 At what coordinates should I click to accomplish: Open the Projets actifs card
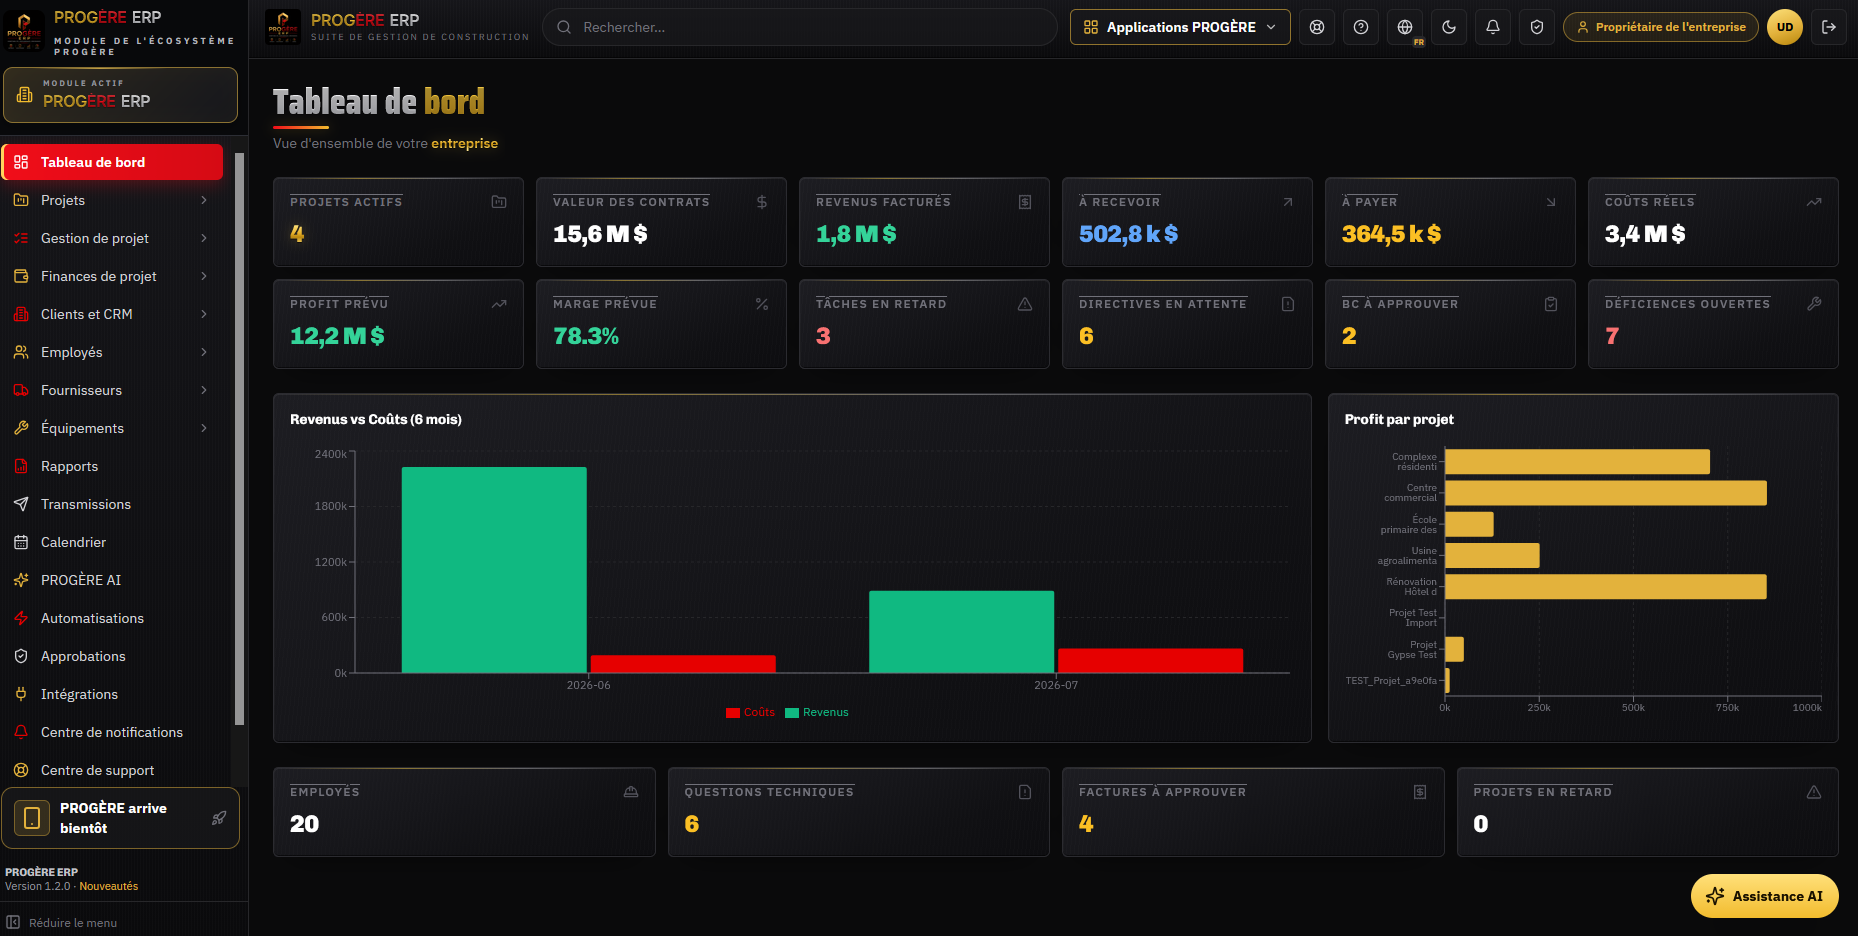(x=398, y=222)
